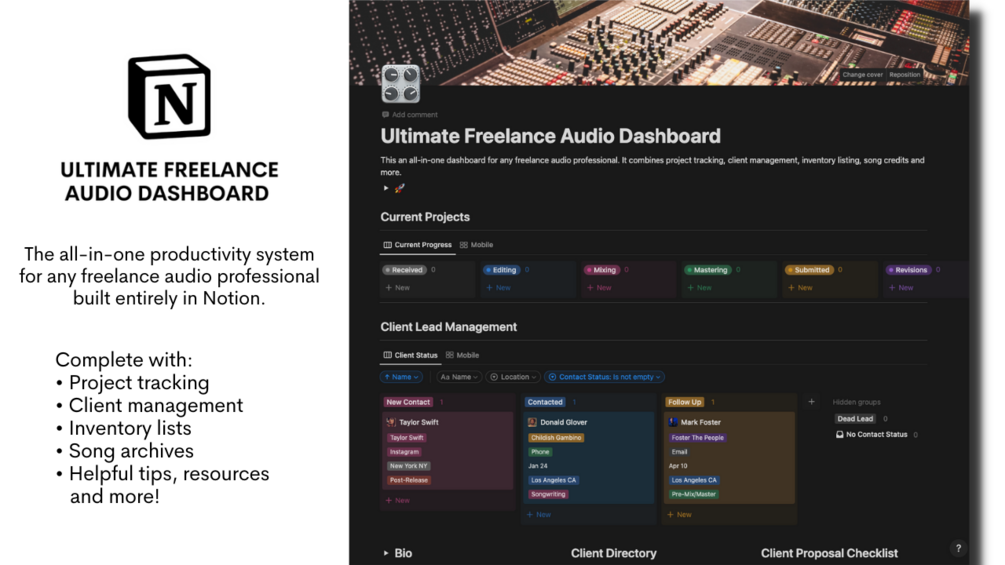This screenshot has width=1005, height=565.
Task: Click the Client Lead Management heading
Action: point(449,327)
